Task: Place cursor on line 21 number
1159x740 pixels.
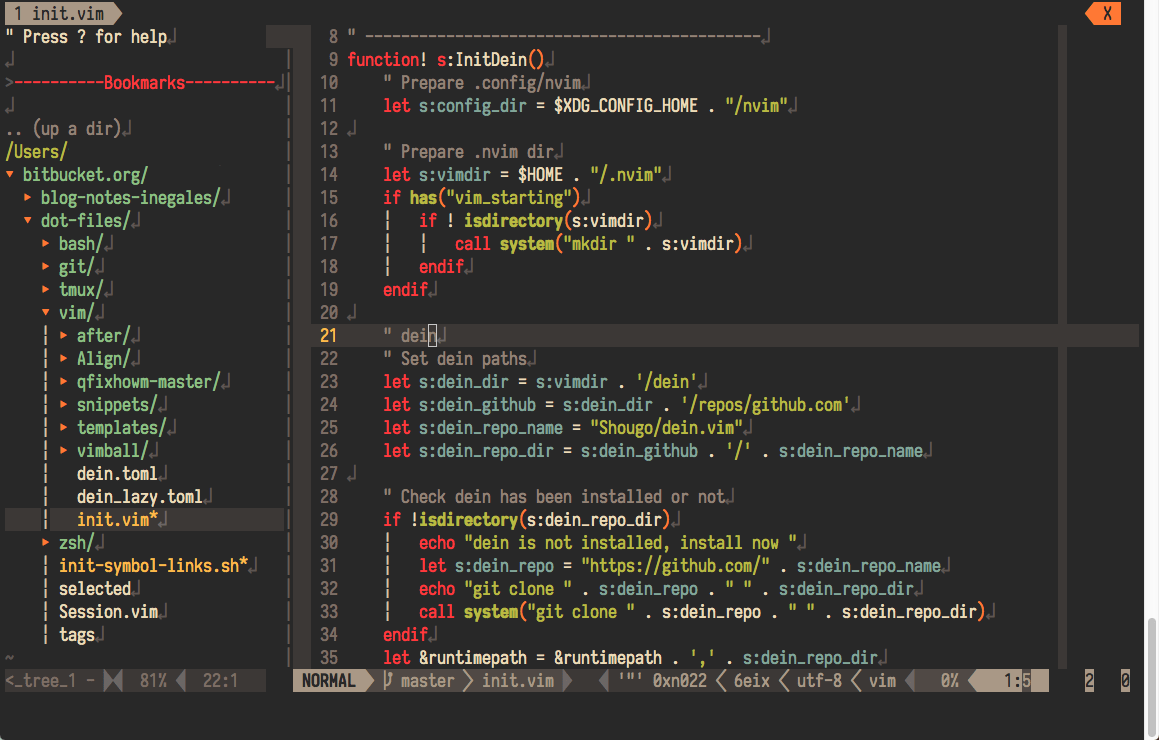Action: click(329, 336)
